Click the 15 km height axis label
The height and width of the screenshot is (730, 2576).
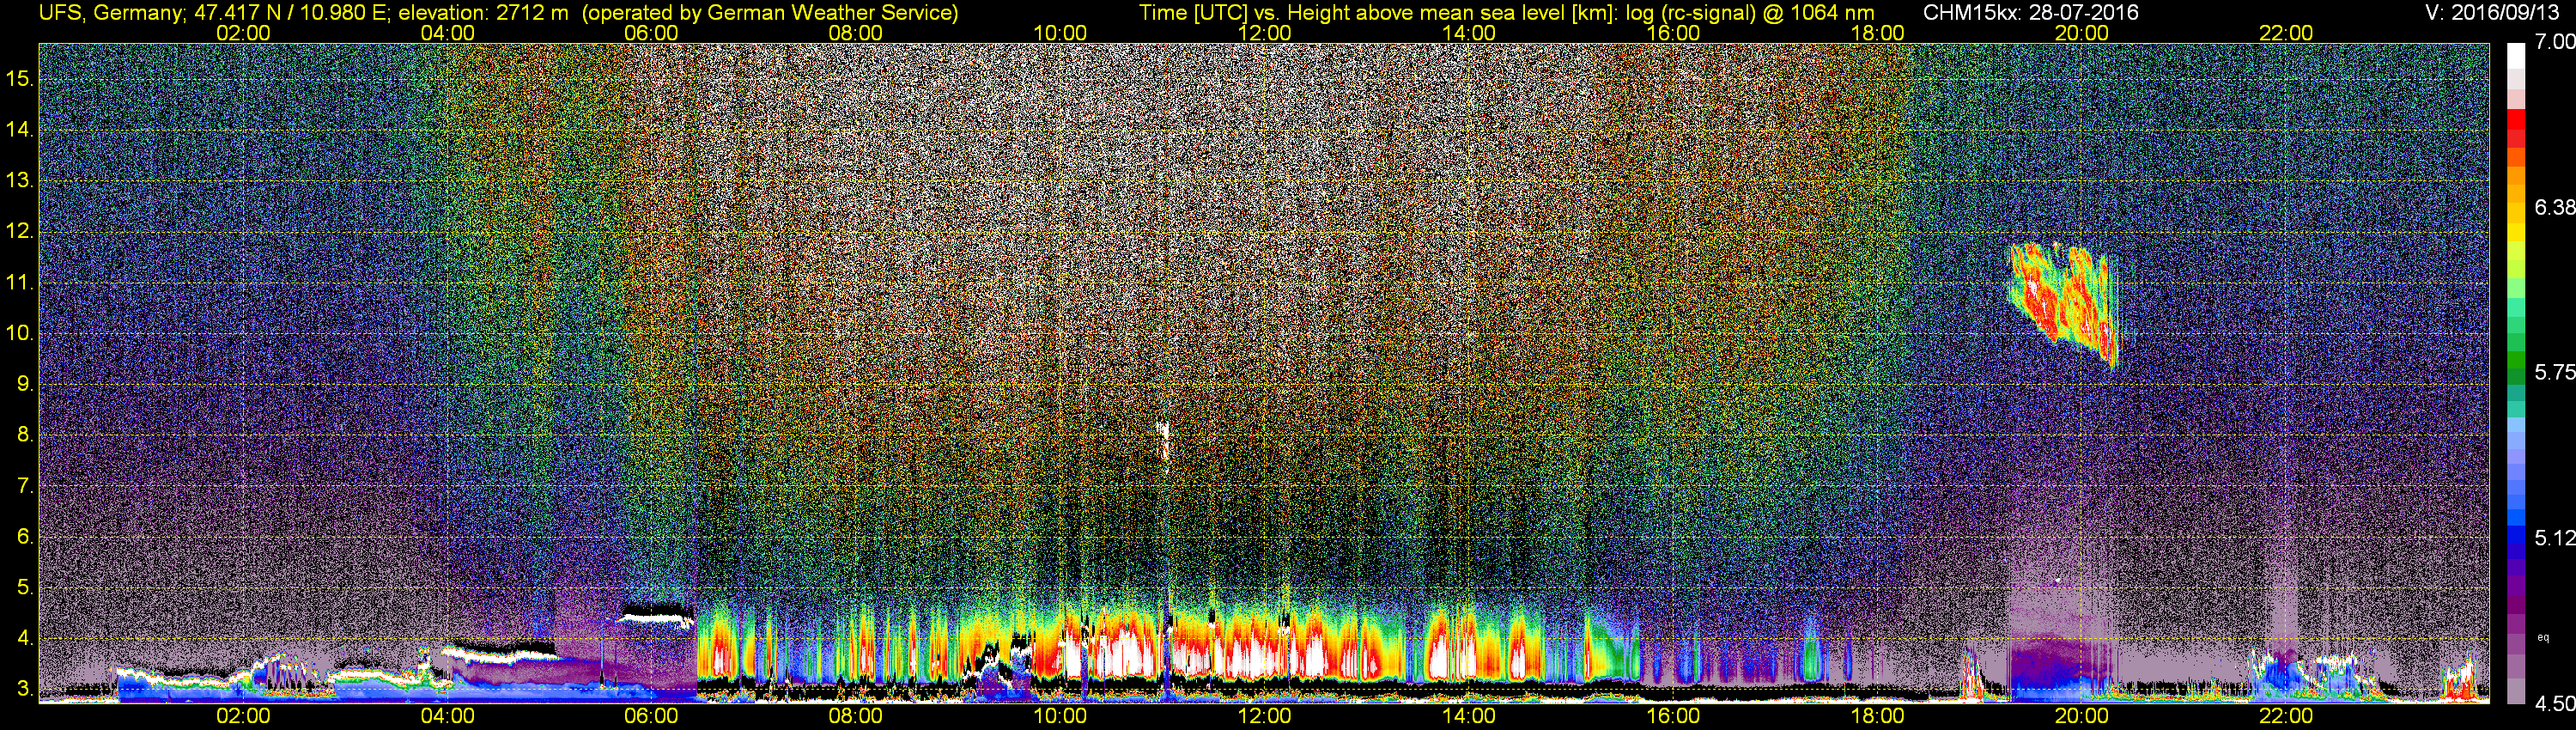pyautogui.click(x=19, y=79)
